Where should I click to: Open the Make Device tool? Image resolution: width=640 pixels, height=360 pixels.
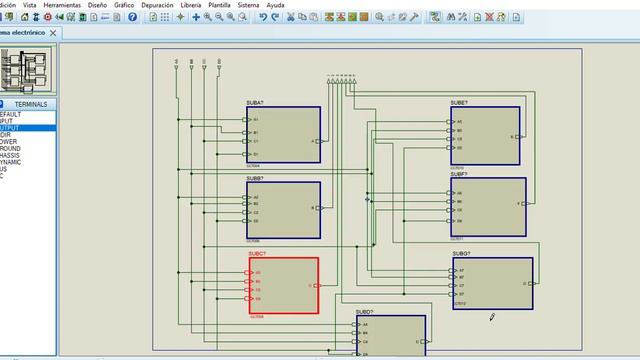[x=391, y=17]
